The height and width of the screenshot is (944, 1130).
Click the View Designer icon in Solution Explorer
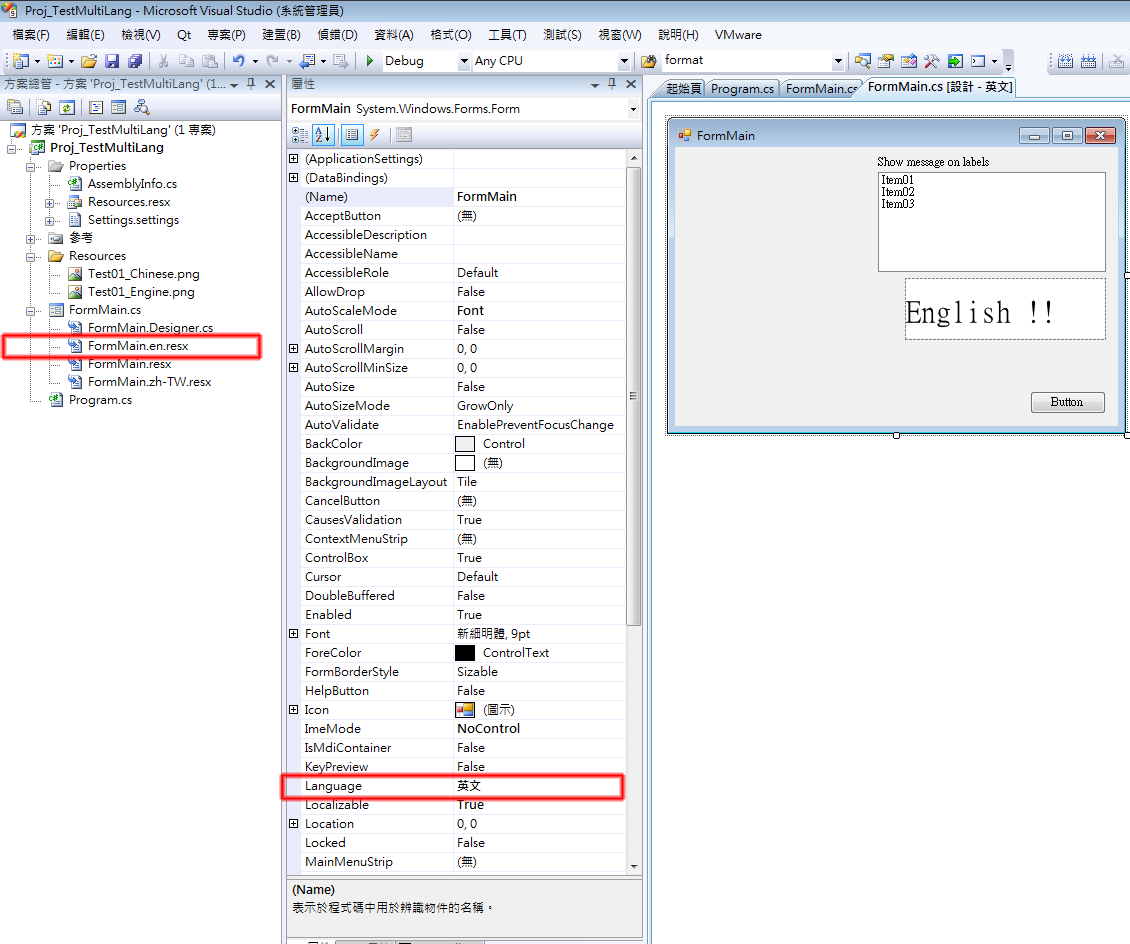point(118,107)
